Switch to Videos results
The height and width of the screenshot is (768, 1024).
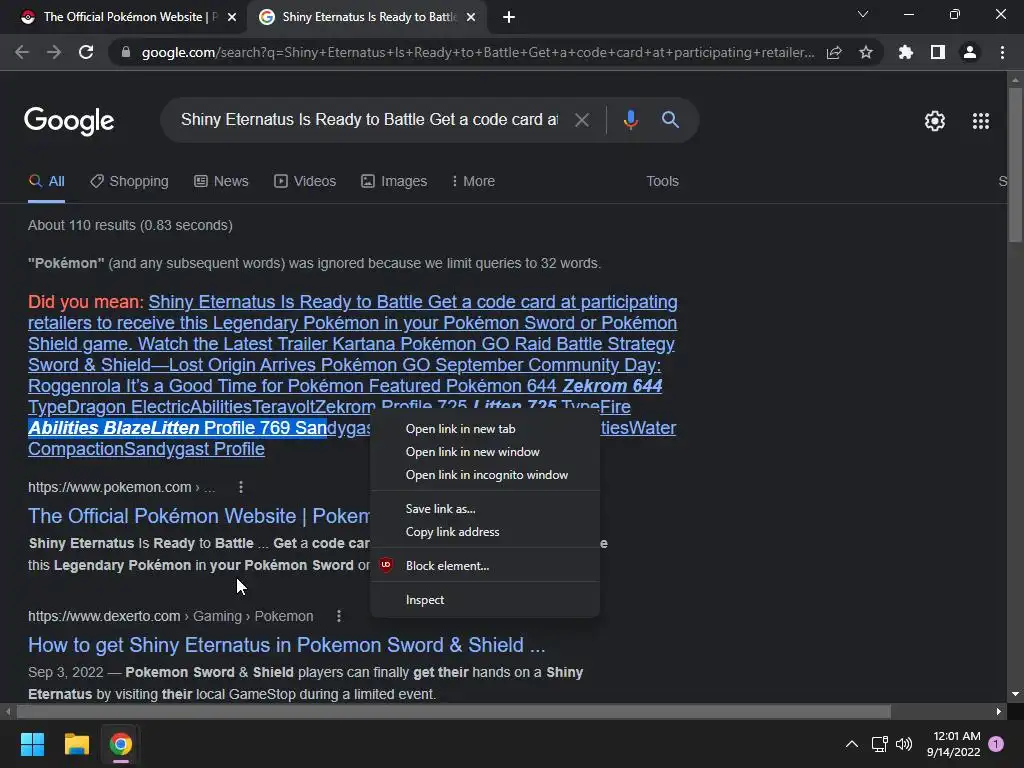point(305,182)
